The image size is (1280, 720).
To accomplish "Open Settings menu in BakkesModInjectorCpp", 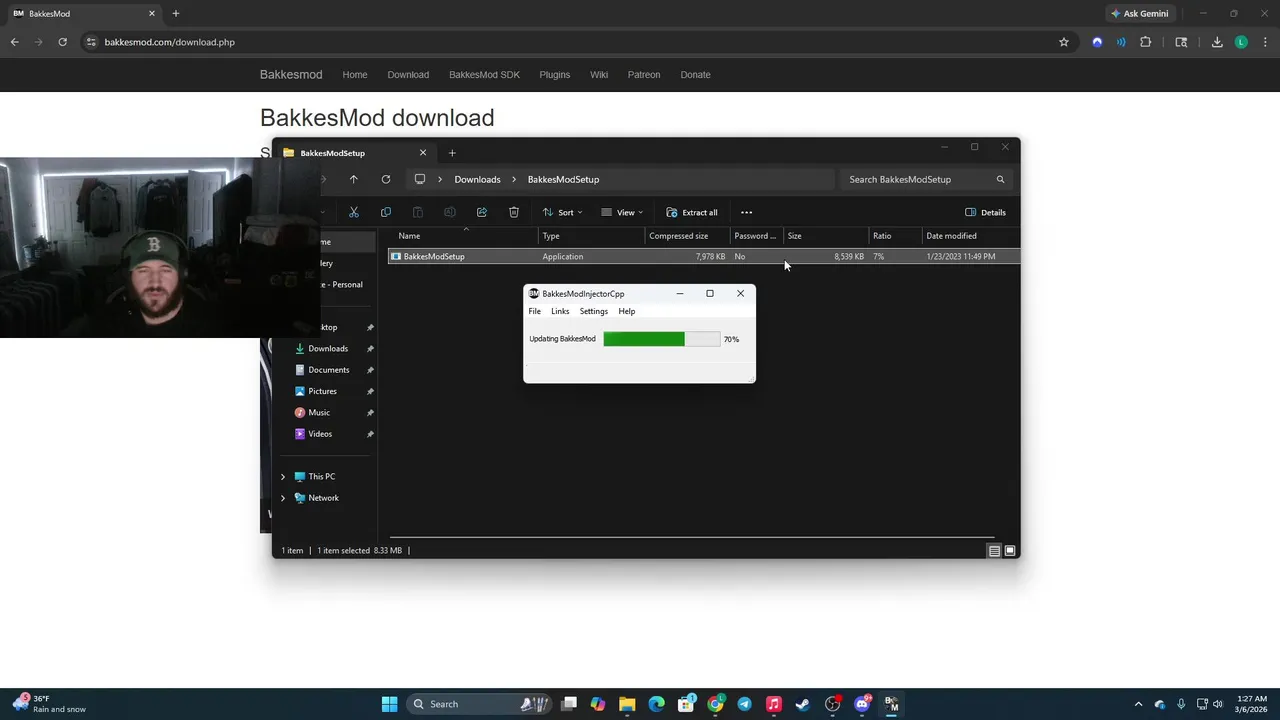I will pos(594,311).
